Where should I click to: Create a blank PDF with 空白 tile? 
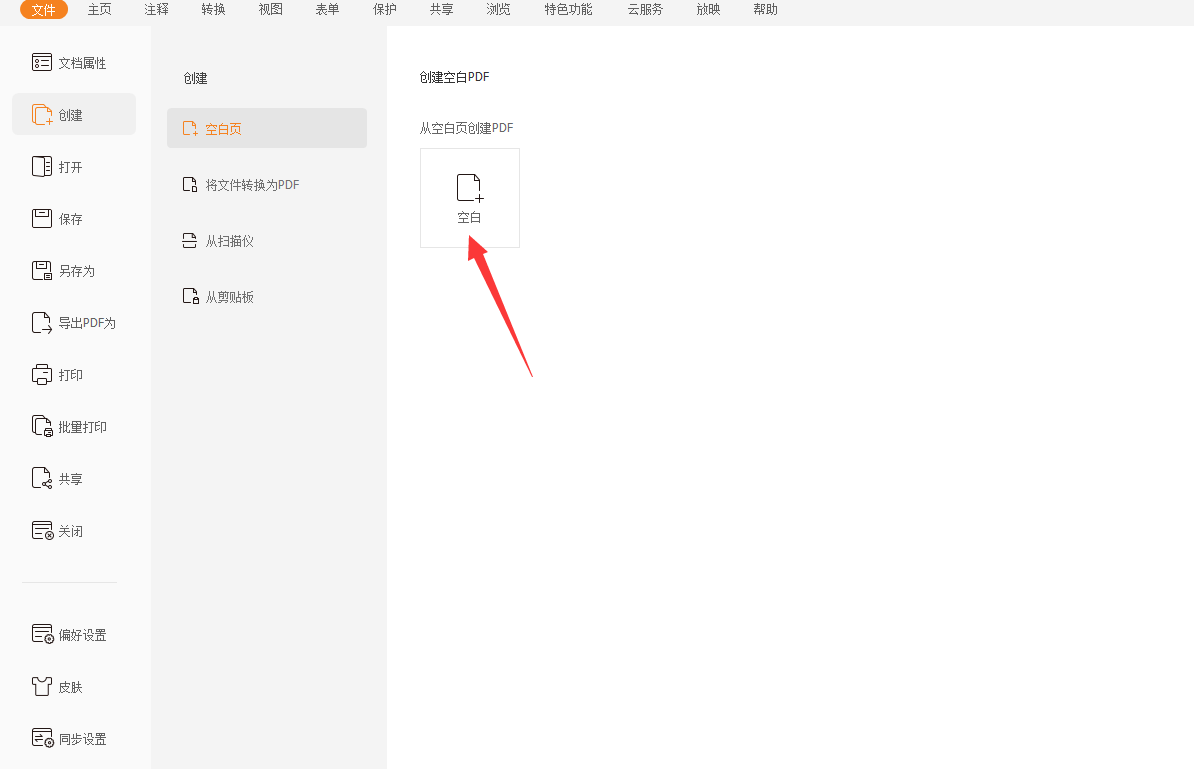tap(469, 198)
